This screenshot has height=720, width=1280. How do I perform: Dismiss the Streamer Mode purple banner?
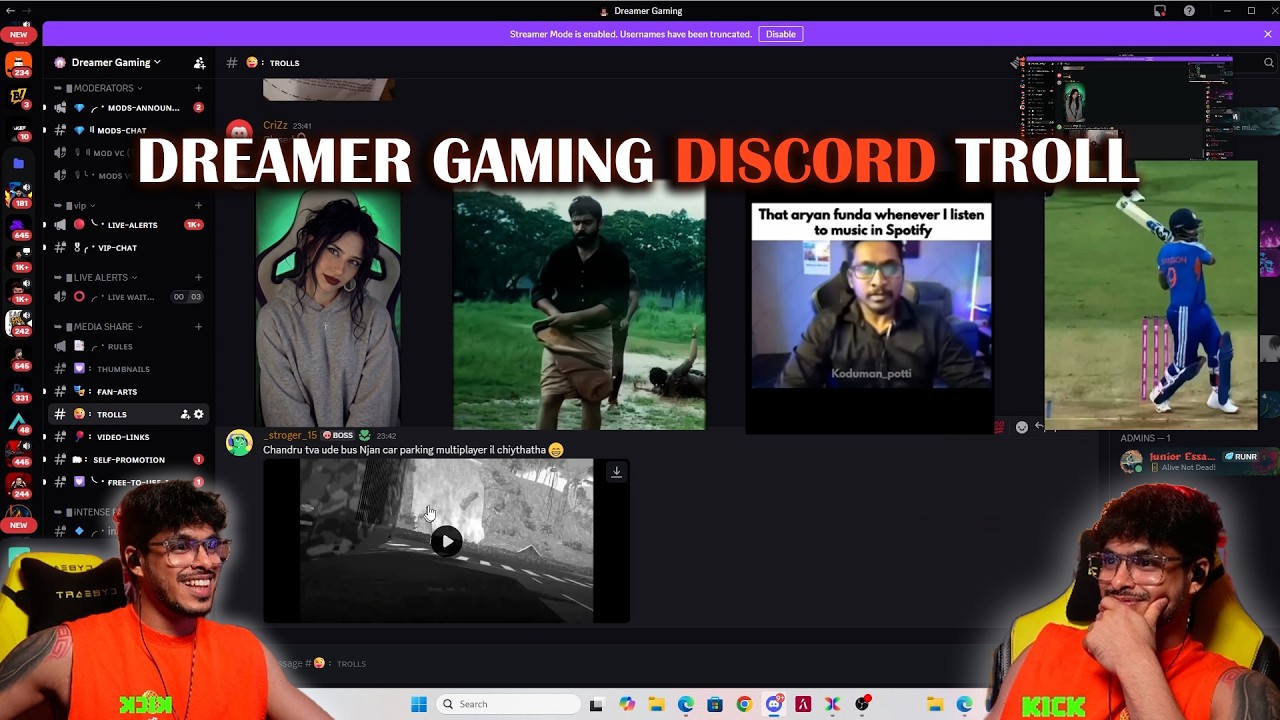[1267, 34]
